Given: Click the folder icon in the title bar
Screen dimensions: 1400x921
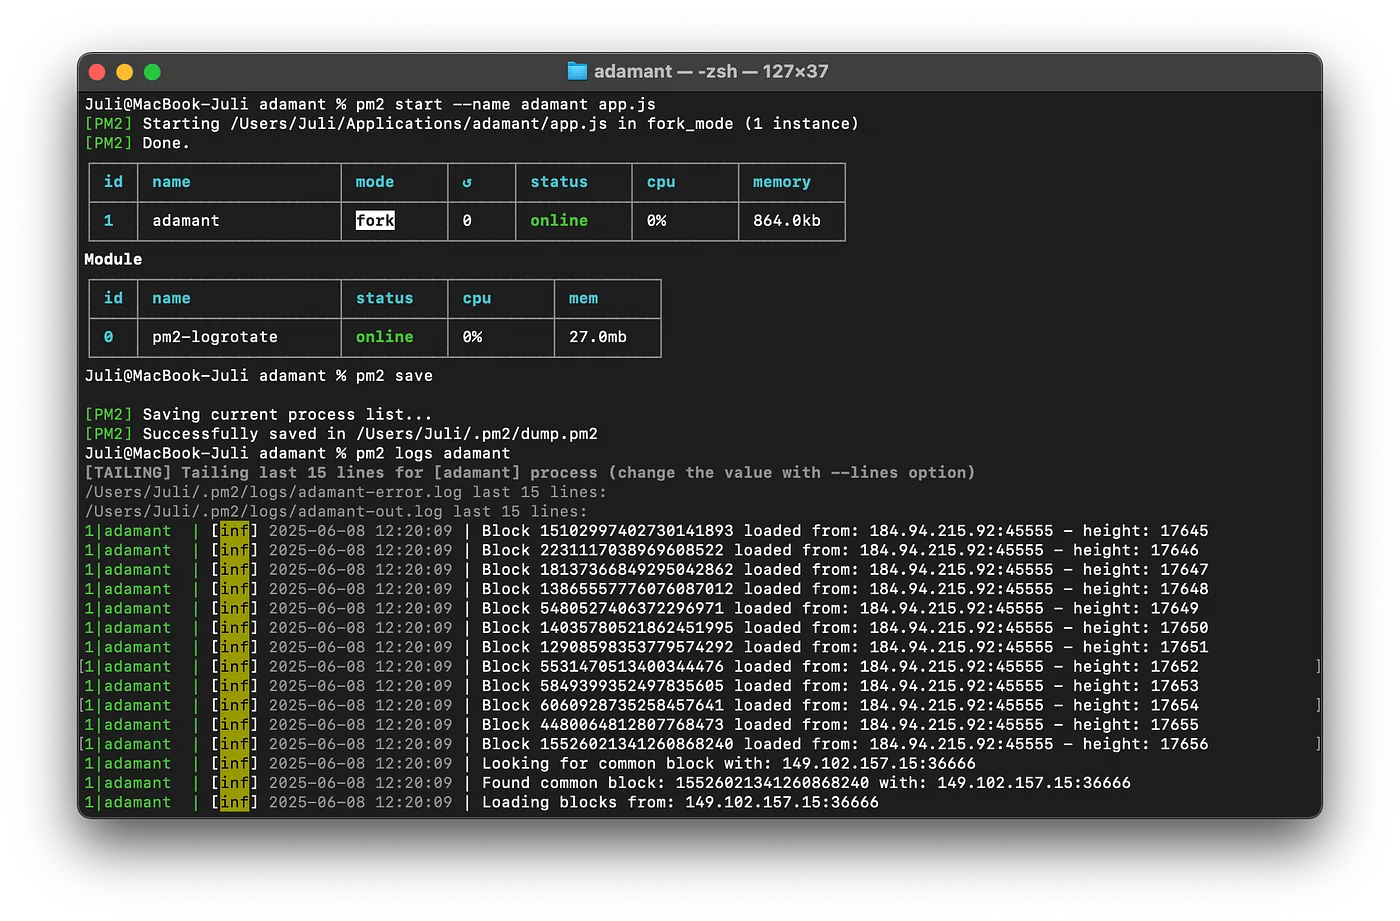Looking at the screenshot, I should 577,71.
